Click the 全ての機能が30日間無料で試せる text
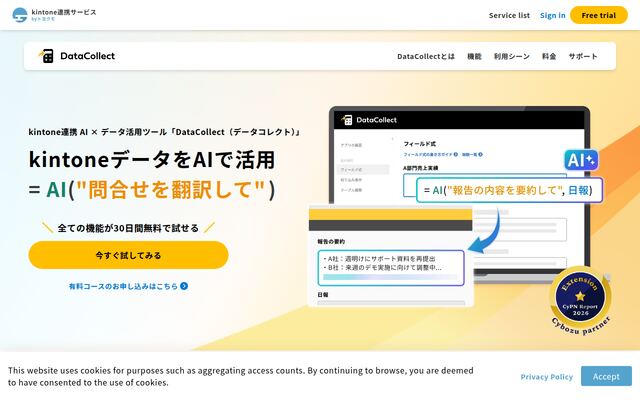The width and height of the screenshot is (640, 400). pyautogui.click(x=128, y=228)
